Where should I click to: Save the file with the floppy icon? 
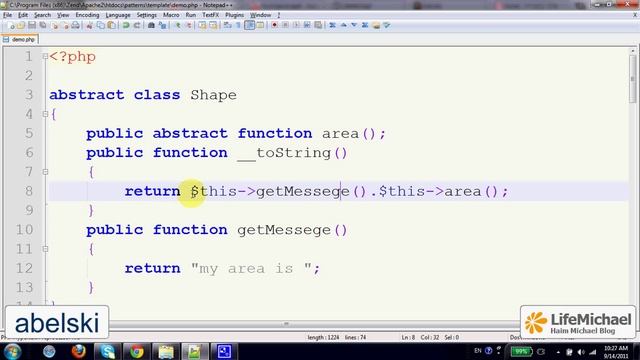pyautogui.click(x=32, y=25)
